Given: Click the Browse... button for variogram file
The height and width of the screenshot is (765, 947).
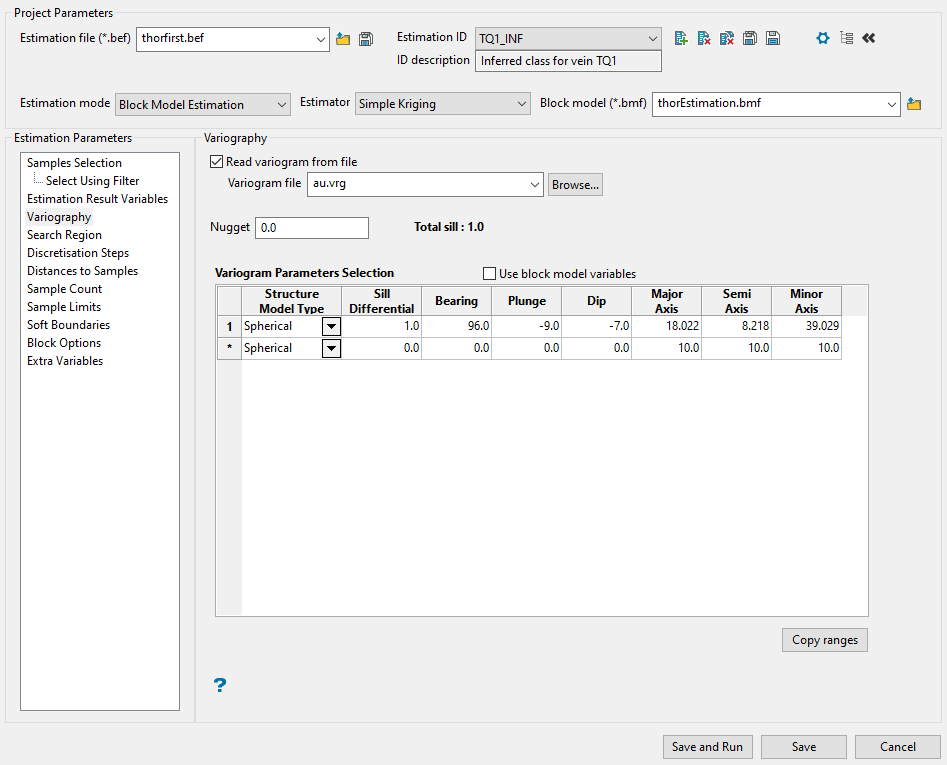Looking at the screenshot, I should pyautogui.click(x=575, y=185).
